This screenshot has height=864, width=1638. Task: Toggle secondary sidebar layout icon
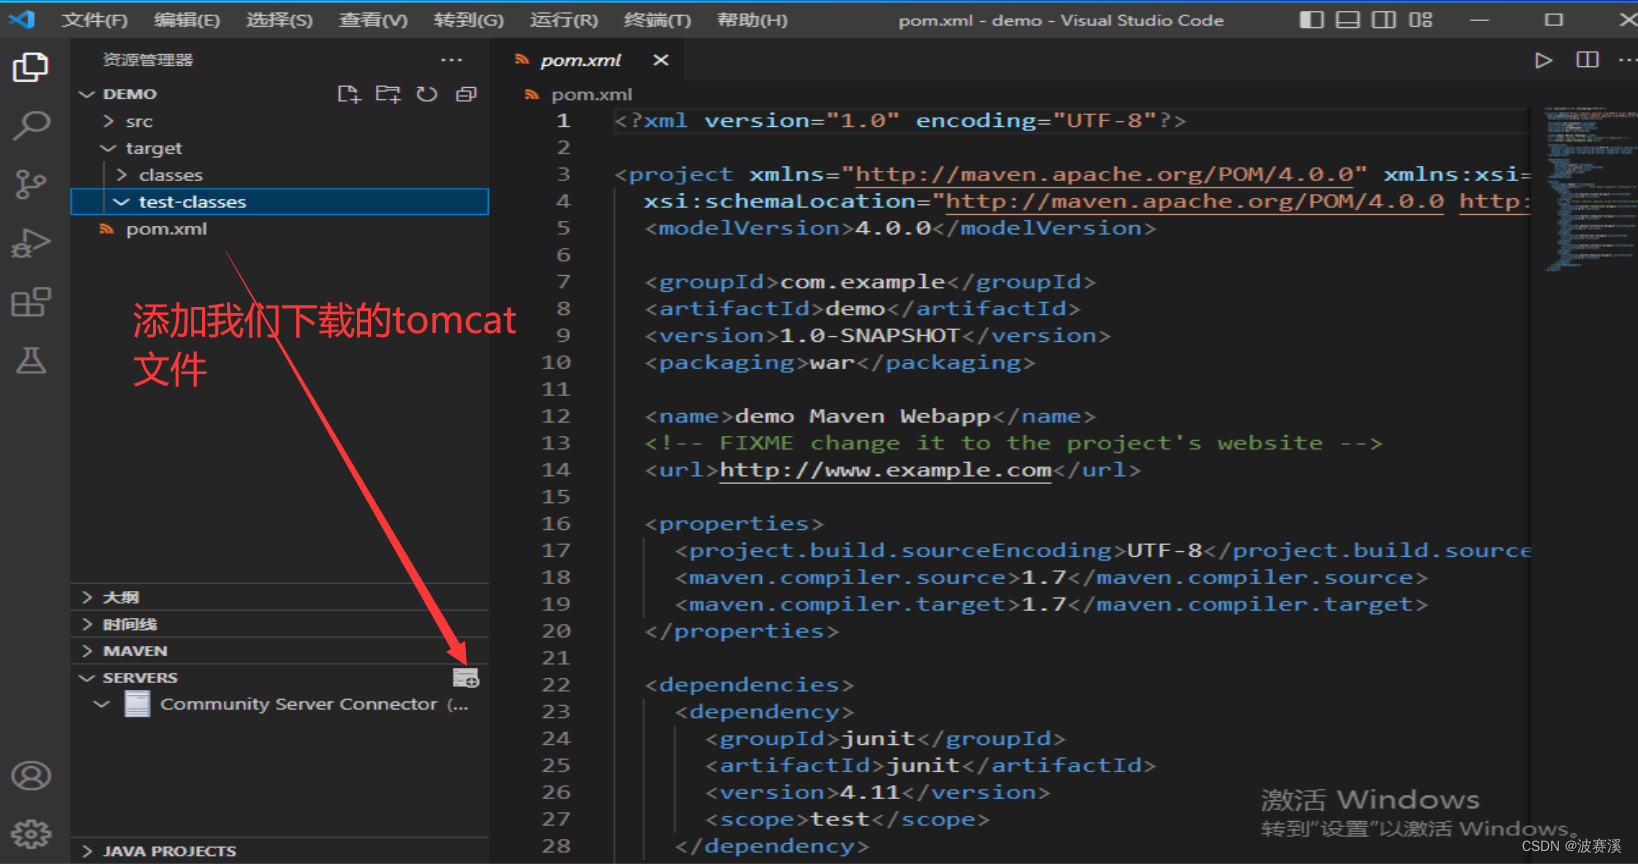click(1384, 20)
